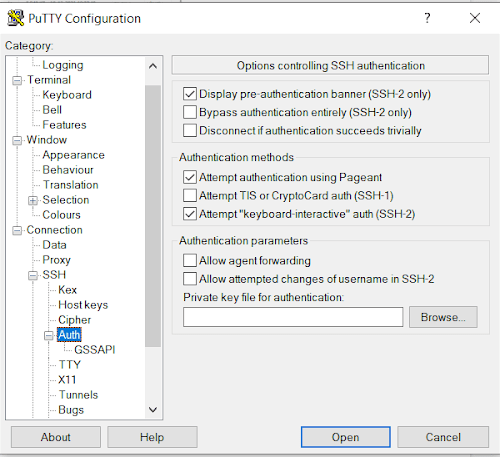This screenshot has height=457, width=500.
Task: Enable Allow attempted changes of username
Action: click(x=190, y=279)
